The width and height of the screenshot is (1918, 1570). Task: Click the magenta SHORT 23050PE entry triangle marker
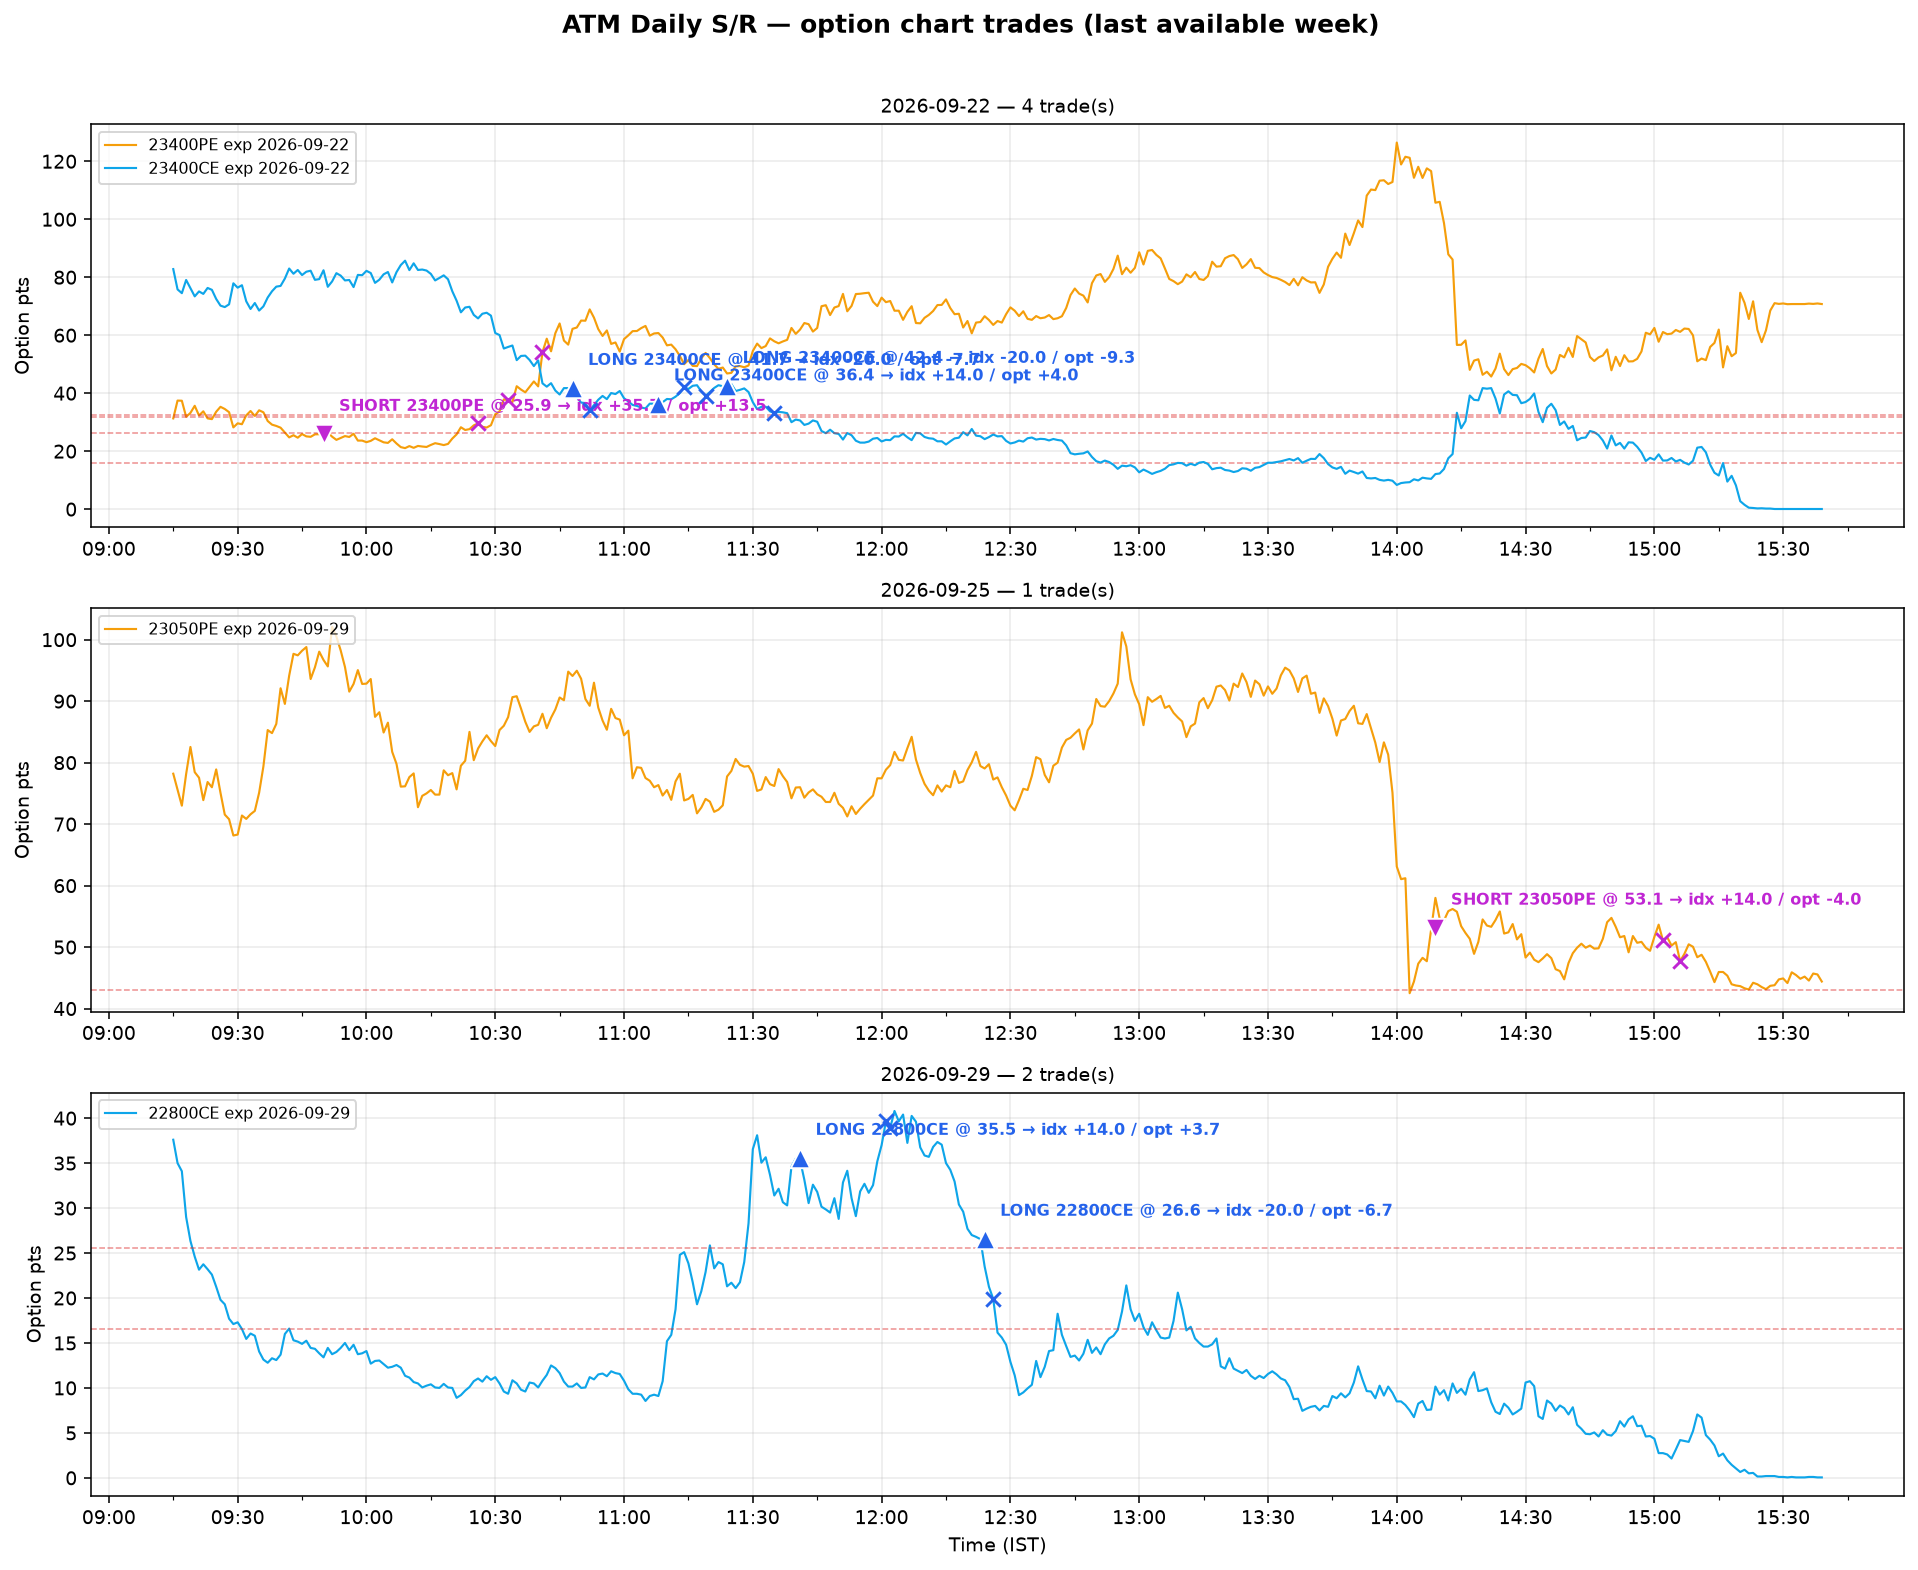click(x=1435, y=928)
